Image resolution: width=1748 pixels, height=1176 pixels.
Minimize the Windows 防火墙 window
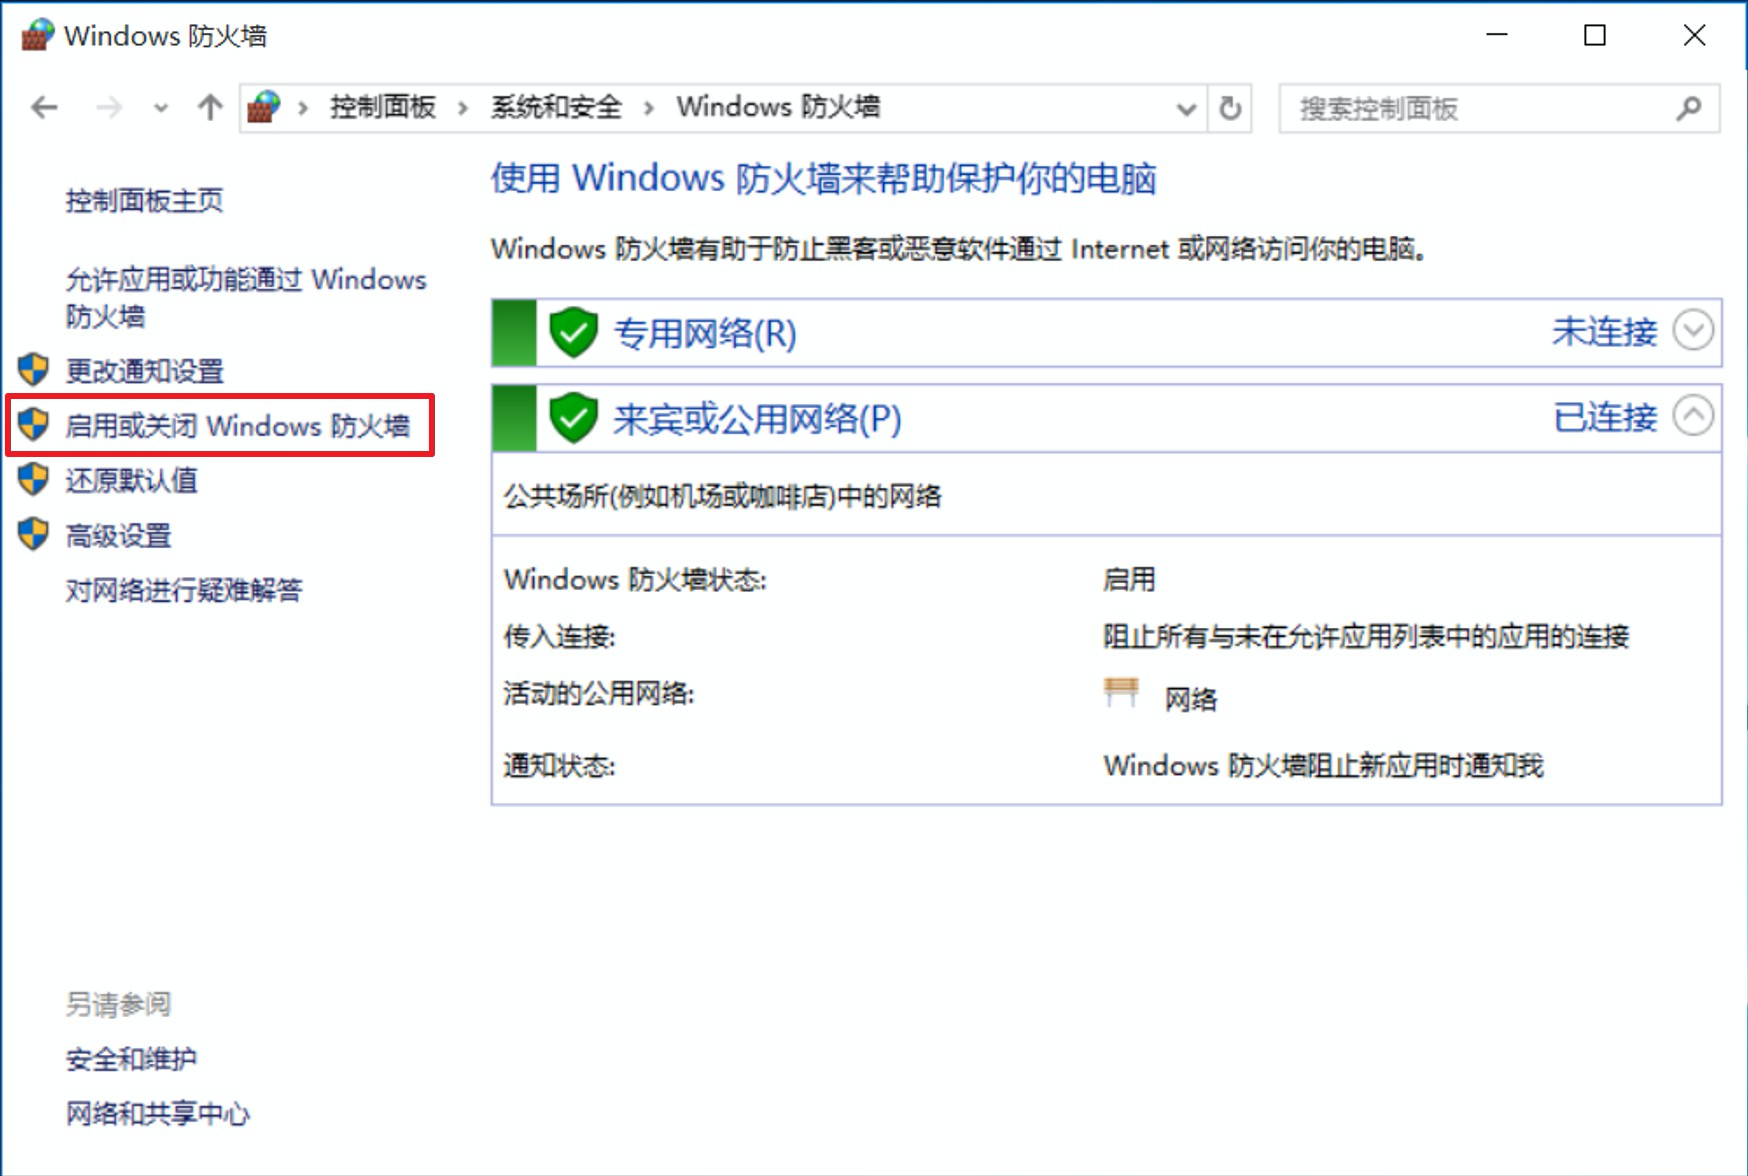coord(1497,35)
